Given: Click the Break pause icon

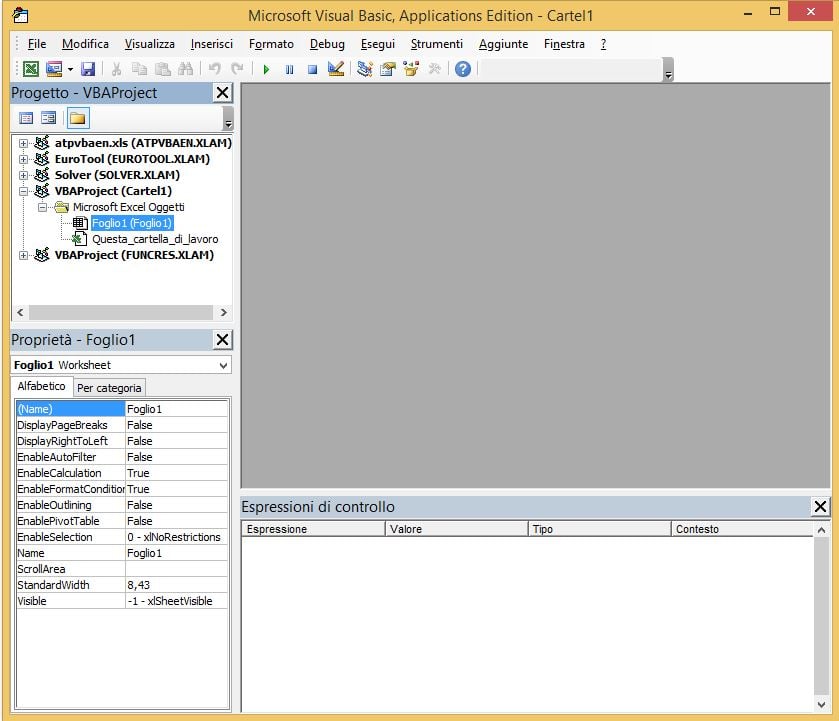Looking at the screenshot, I should tap(289, 69).
